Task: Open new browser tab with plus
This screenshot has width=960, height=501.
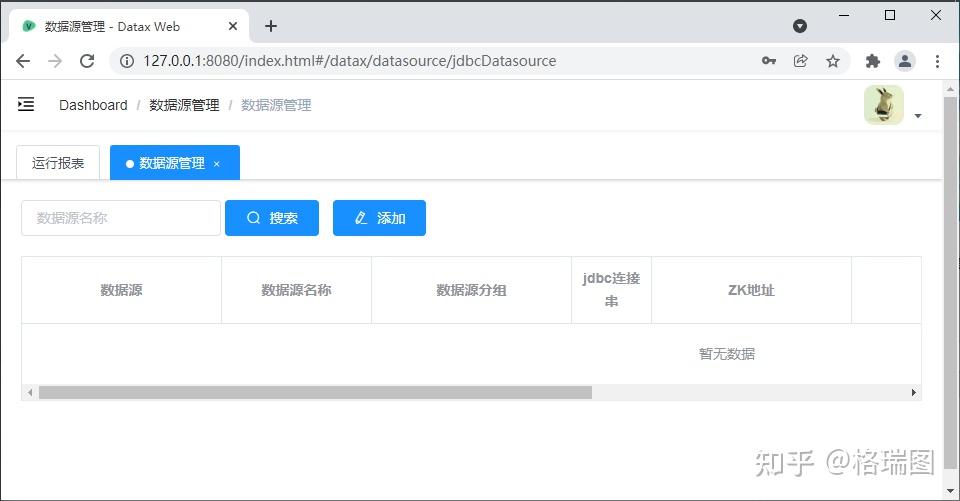Action: point(271,26)
